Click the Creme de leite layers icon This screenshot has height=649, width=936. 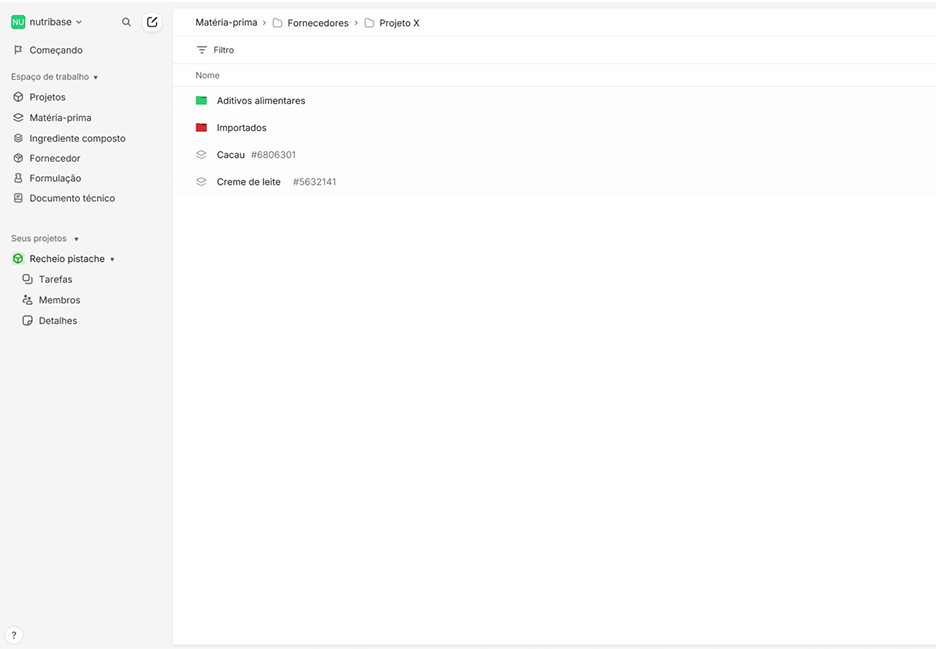coord(201,182)
